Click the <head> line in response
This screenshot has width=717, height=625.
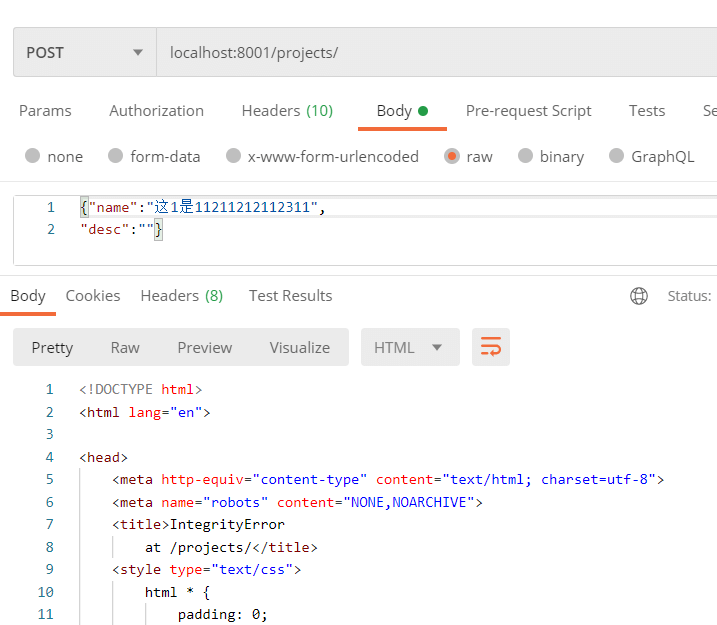click(103, 457)
